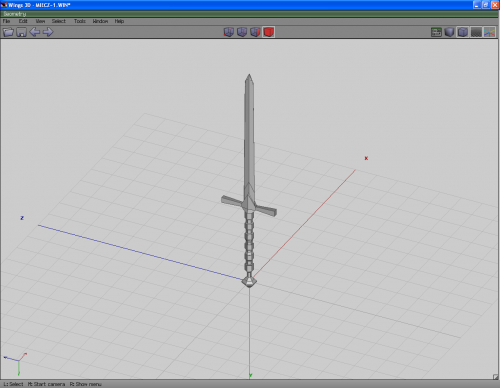
Task: Select the red body selection mode cube
Action: coord(269,32)
